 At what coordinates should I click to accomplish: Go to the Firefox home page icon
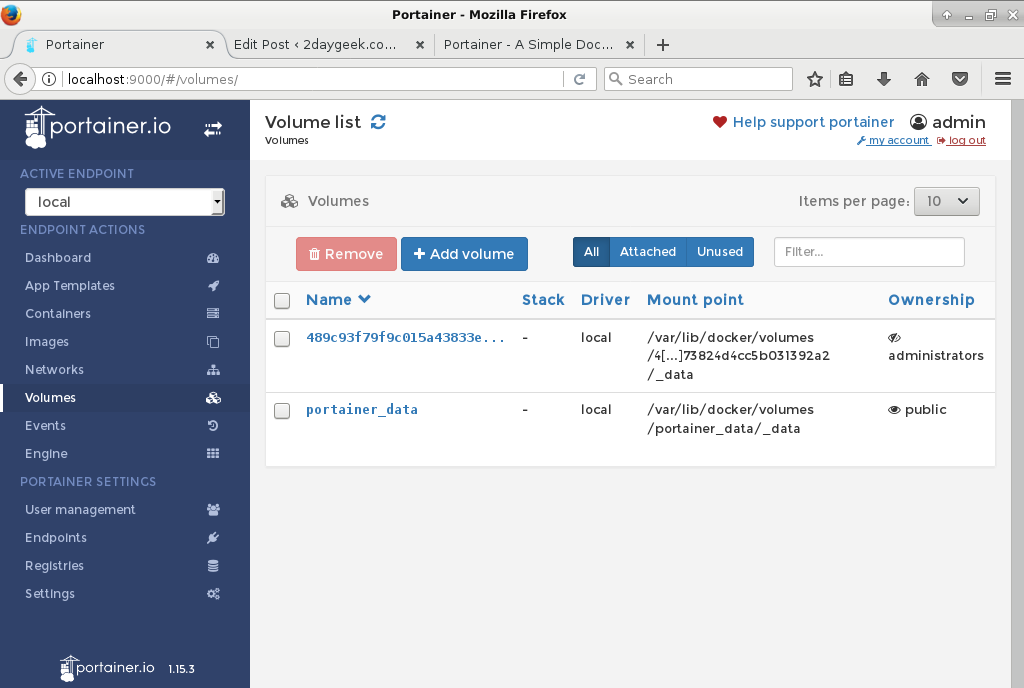coord(921,79)
